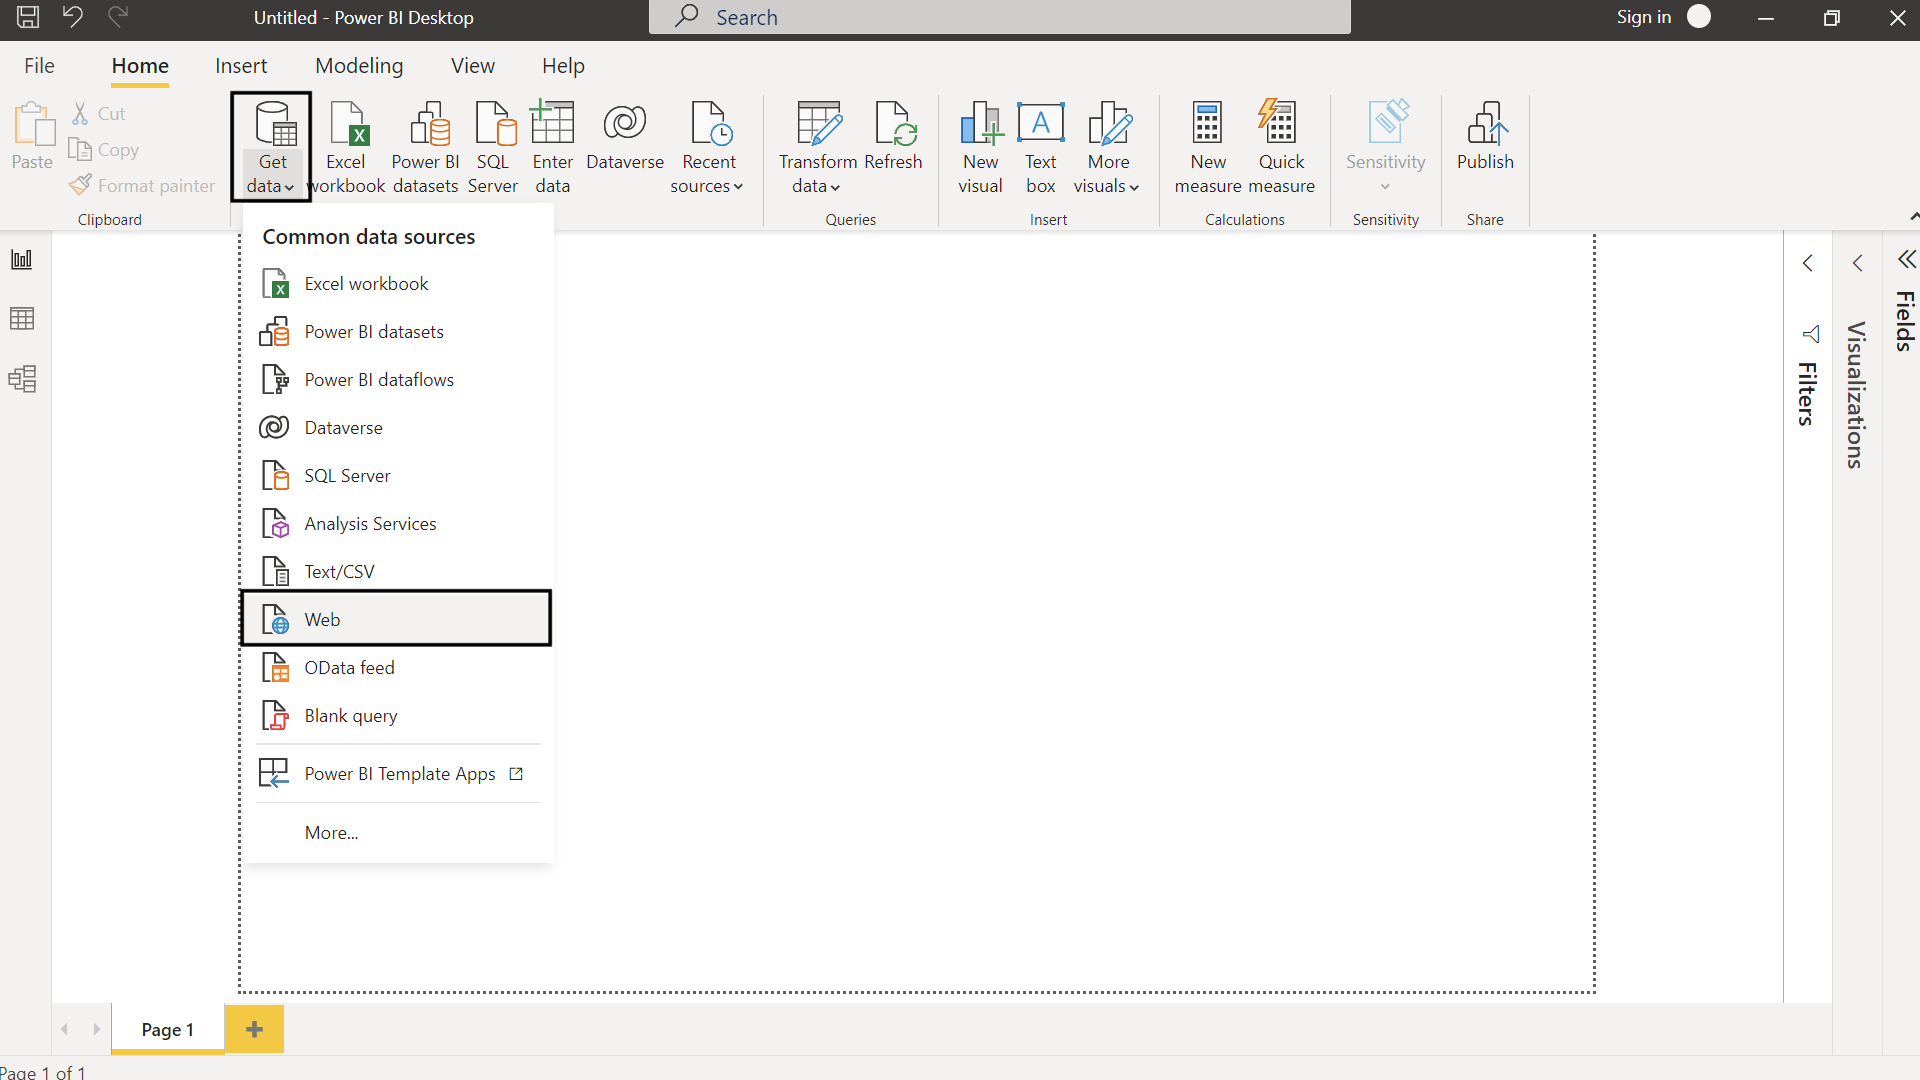The height and width of the screenshot is (1080, 1920).
Task: Choose Excel workbook from data sources list
Action: pyautogui.click(x=397, y=284)
